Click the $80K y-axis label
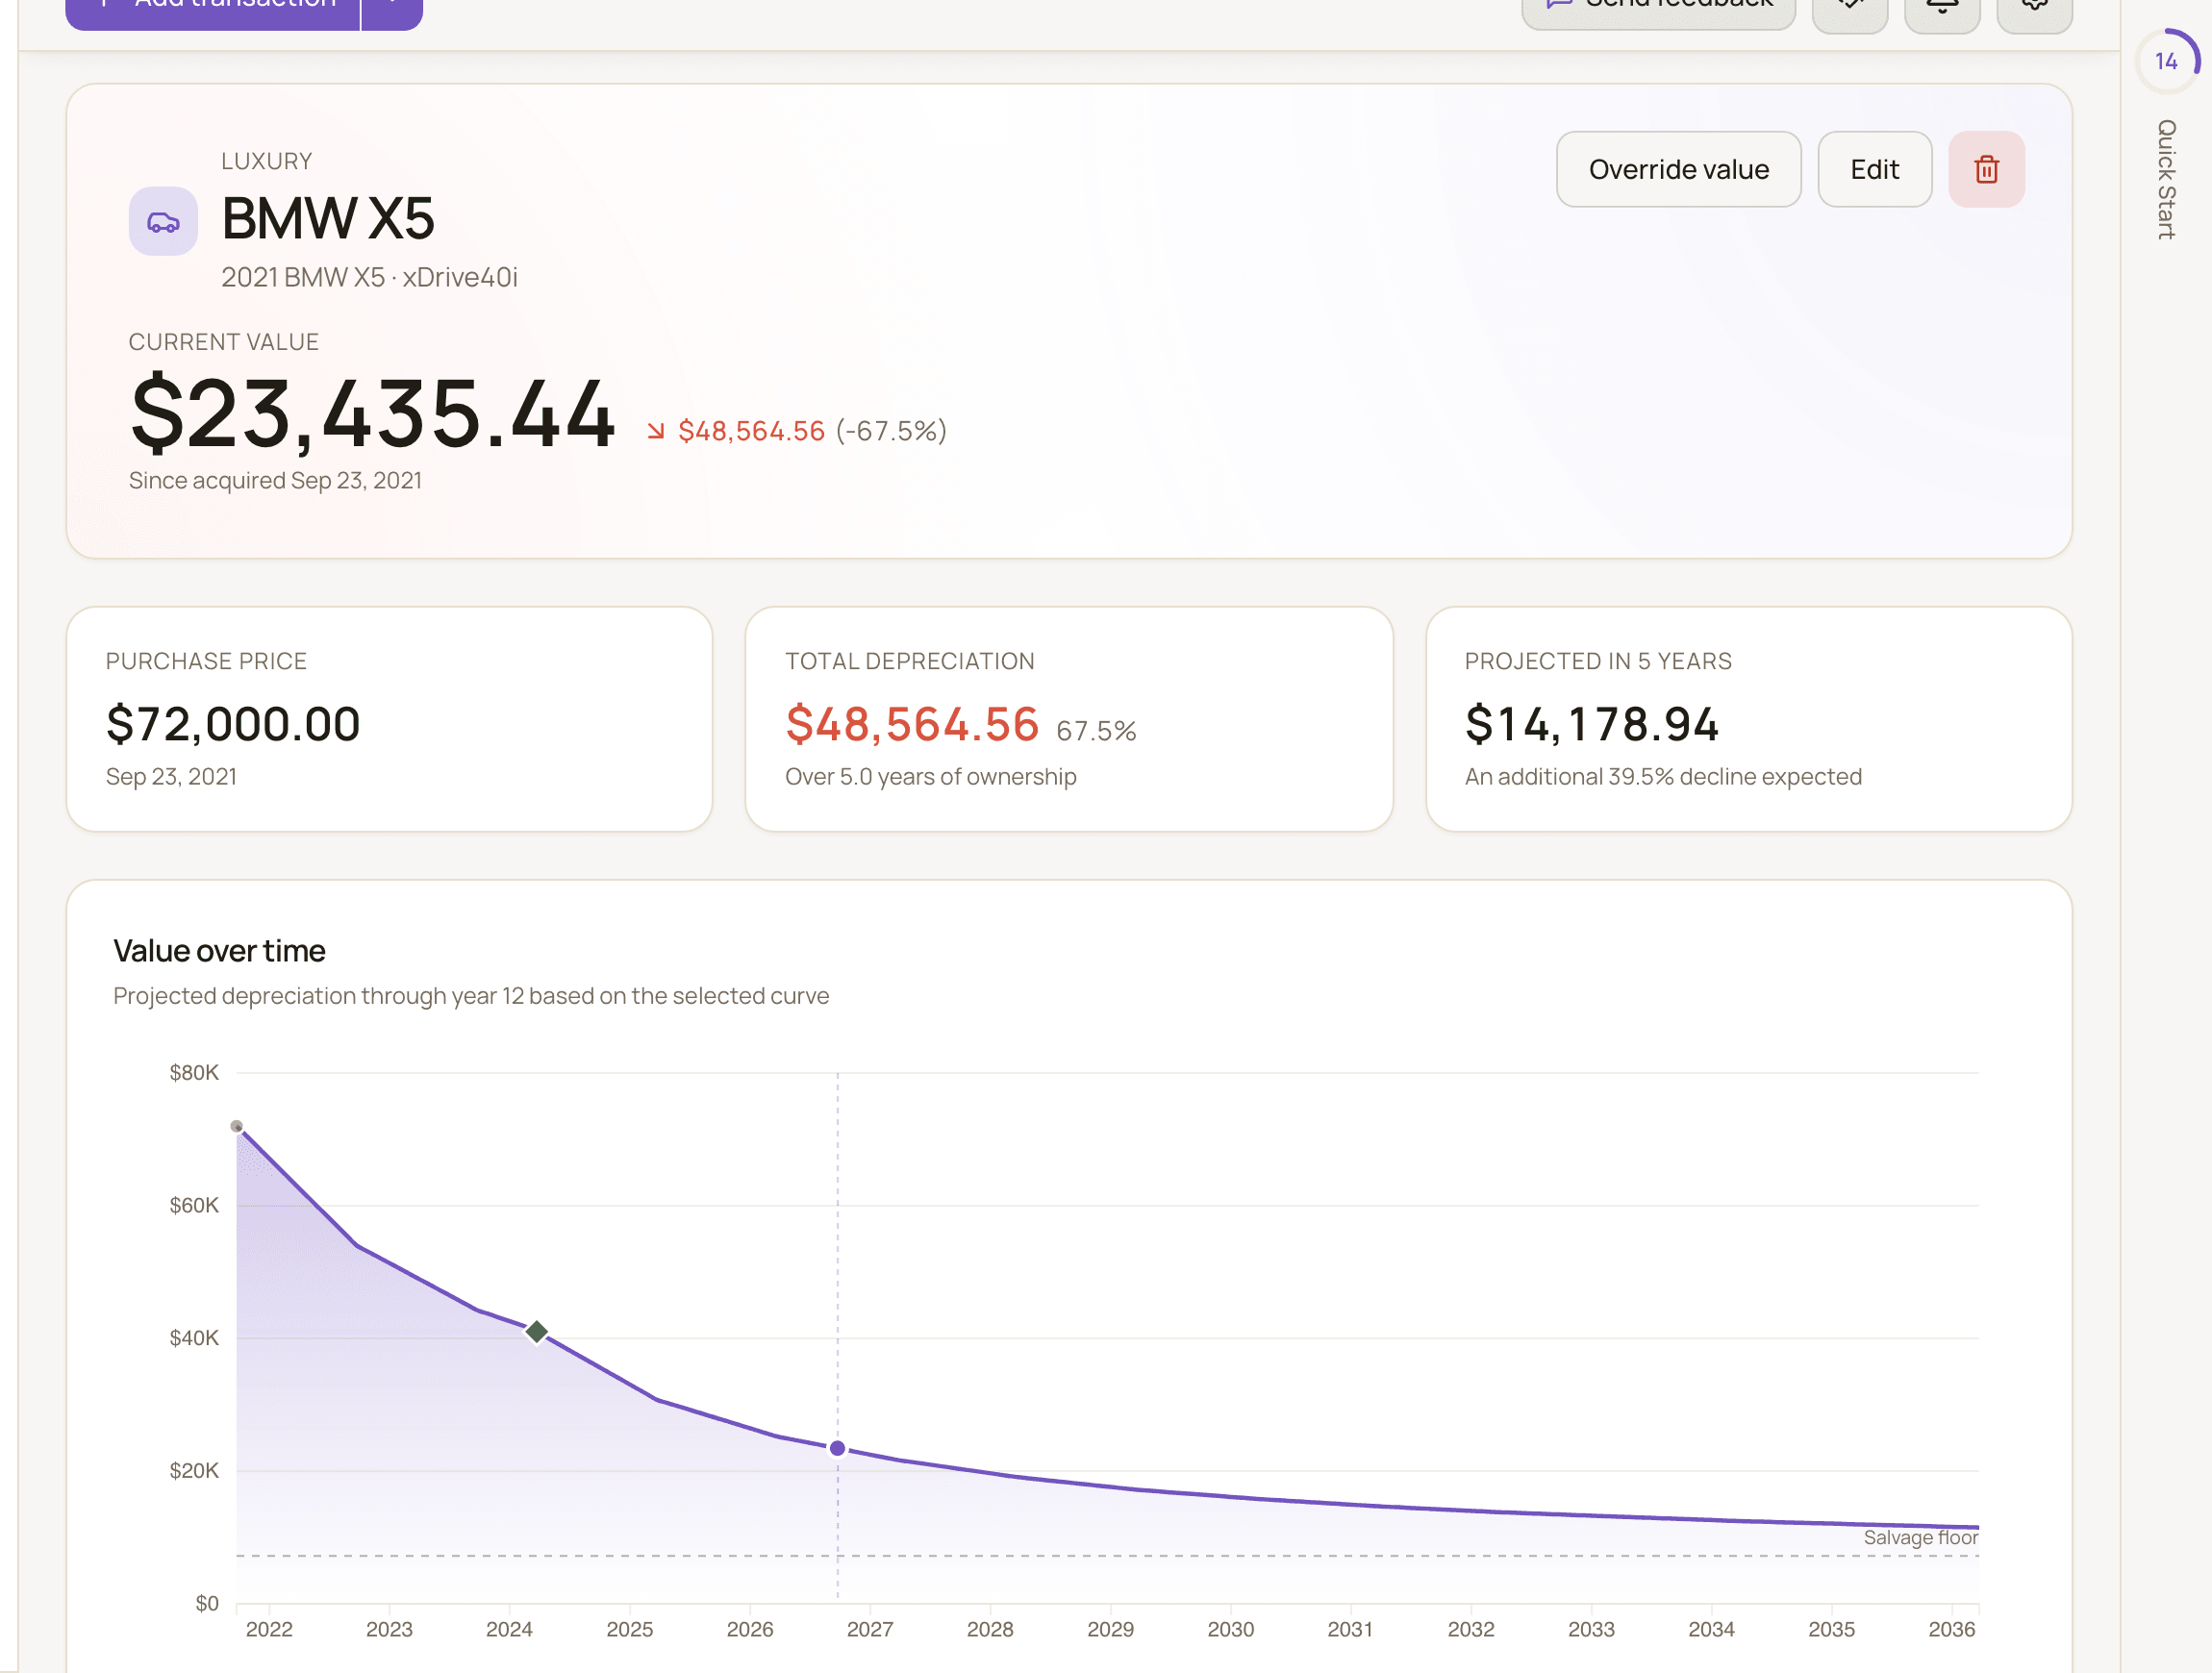Image resolution: width=2212 pixels, height=1673 pixels. [194, 1073]
